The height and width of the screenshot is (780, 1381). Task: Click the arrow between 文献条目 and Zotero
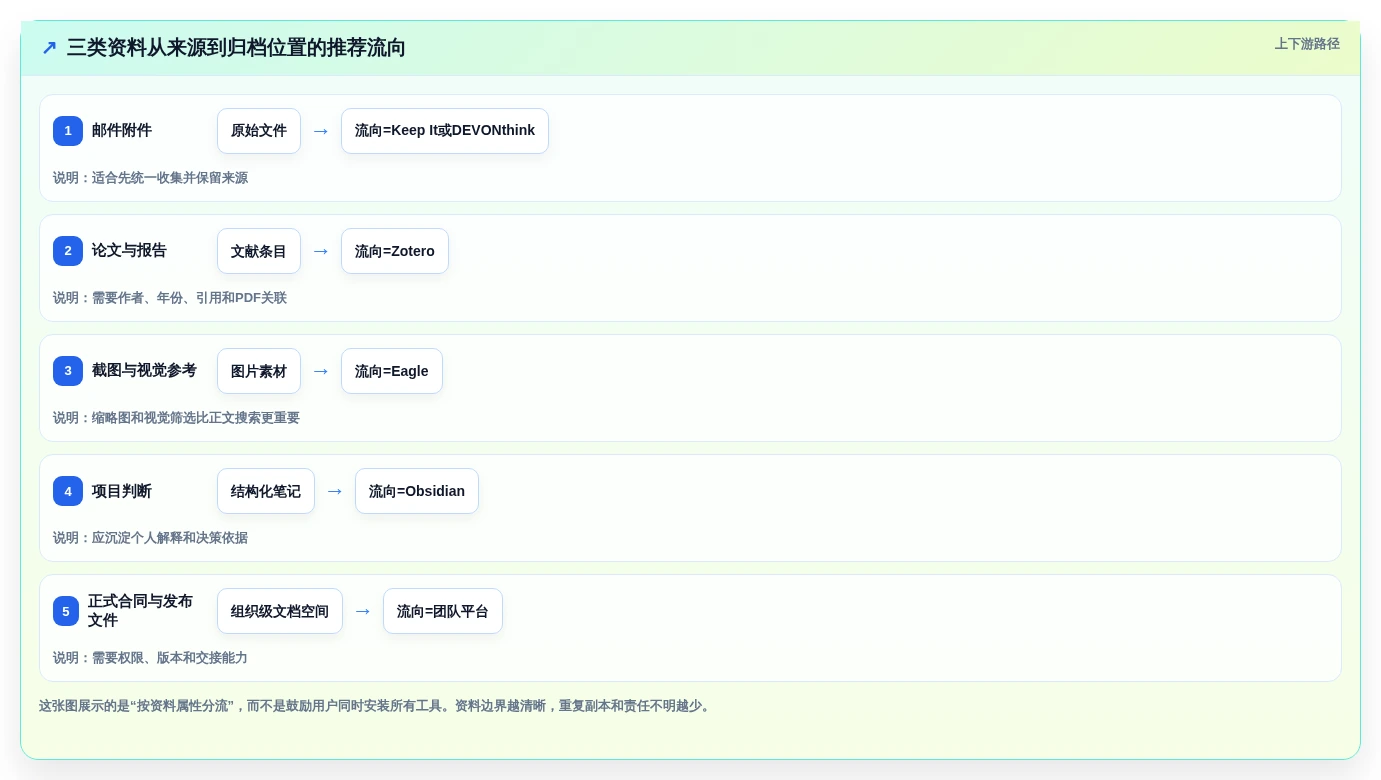(x=321, y=251)
